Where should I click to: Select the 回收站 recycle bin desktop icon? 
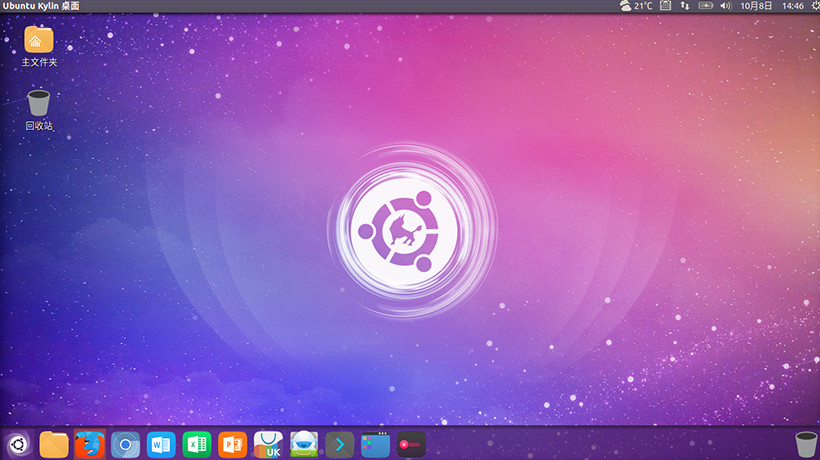coord(39,104)
